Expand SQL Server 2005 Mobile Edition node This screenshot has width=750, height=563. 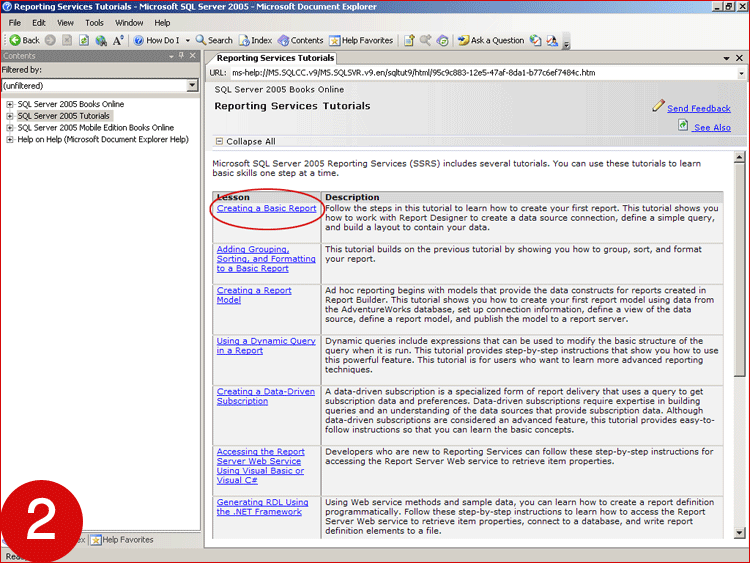(10, 128)
